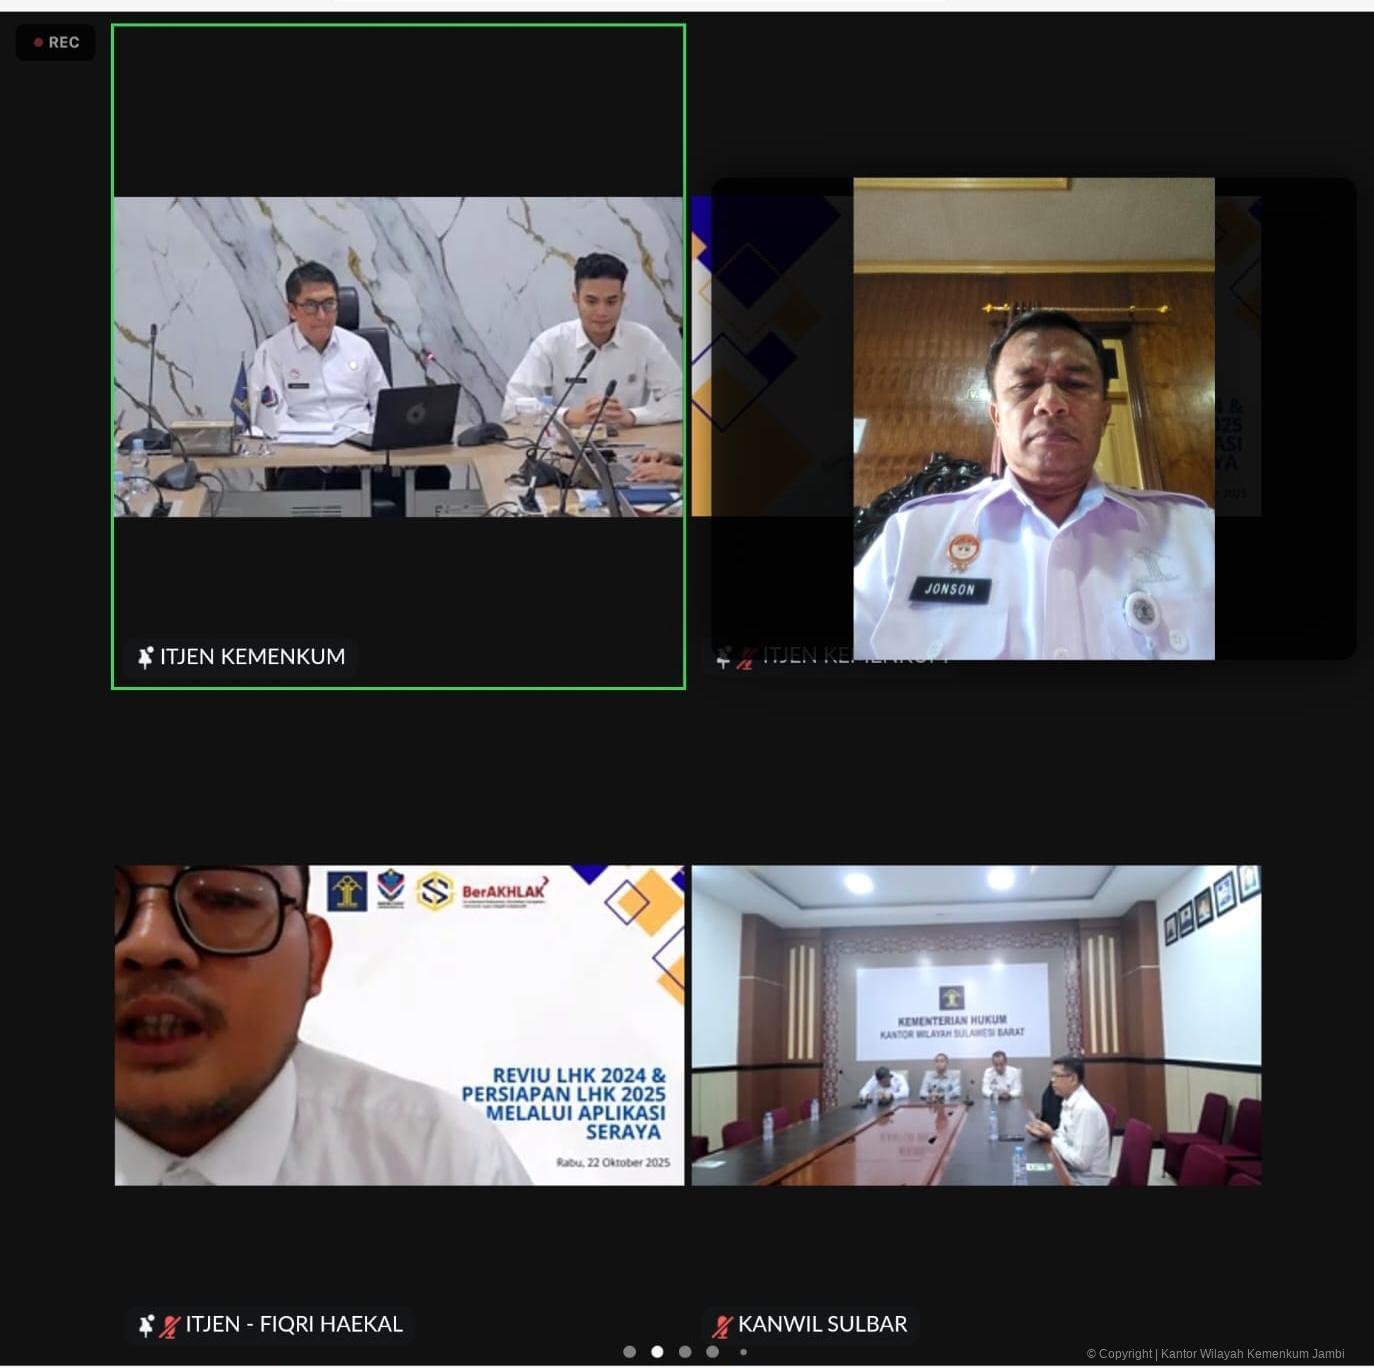The height and width of the screenshot is (1368, 1374).
Task: Click the dimmed muted mic icon under Jonson's video
Action: click(745, 658)
